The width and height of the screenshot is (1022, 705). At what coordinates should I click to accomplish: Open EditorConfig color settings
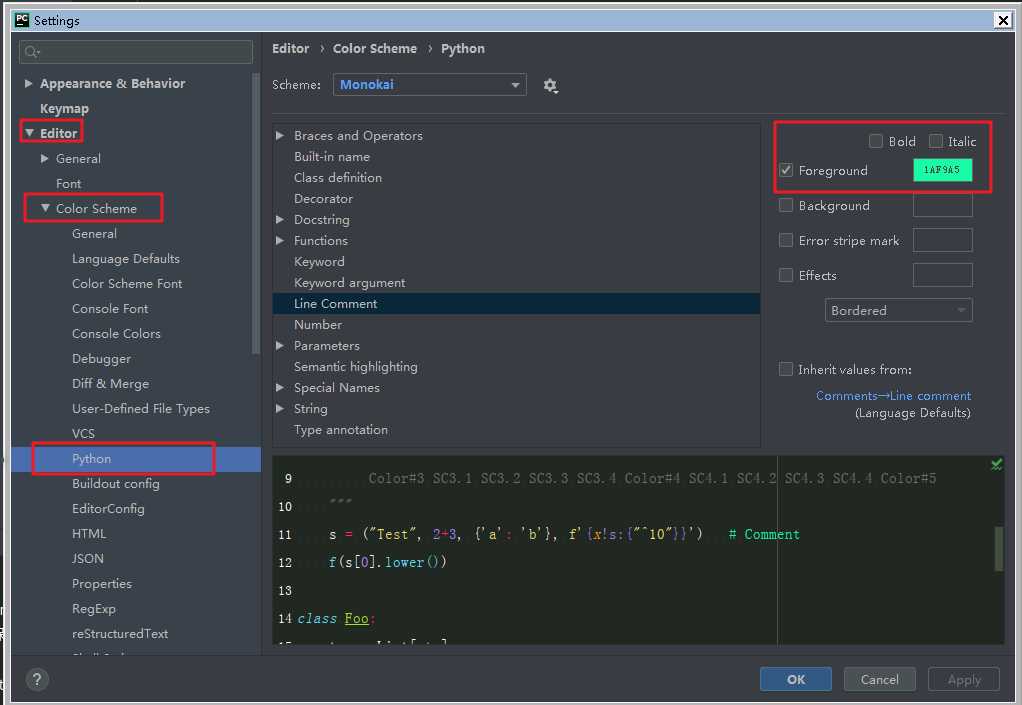point(108,508)
